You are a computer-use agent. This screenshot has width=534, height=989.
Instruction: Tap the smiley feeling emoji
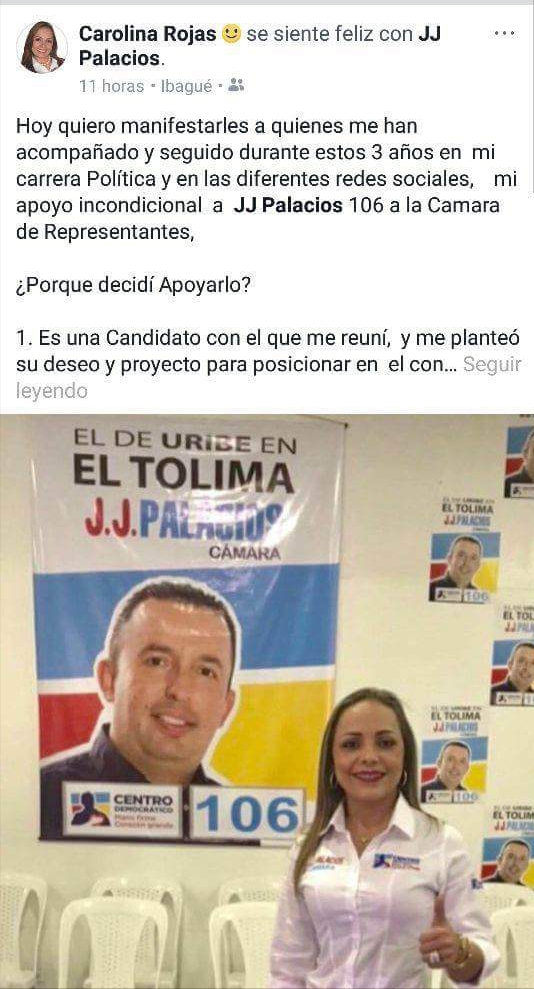click(x=231, y=33)
